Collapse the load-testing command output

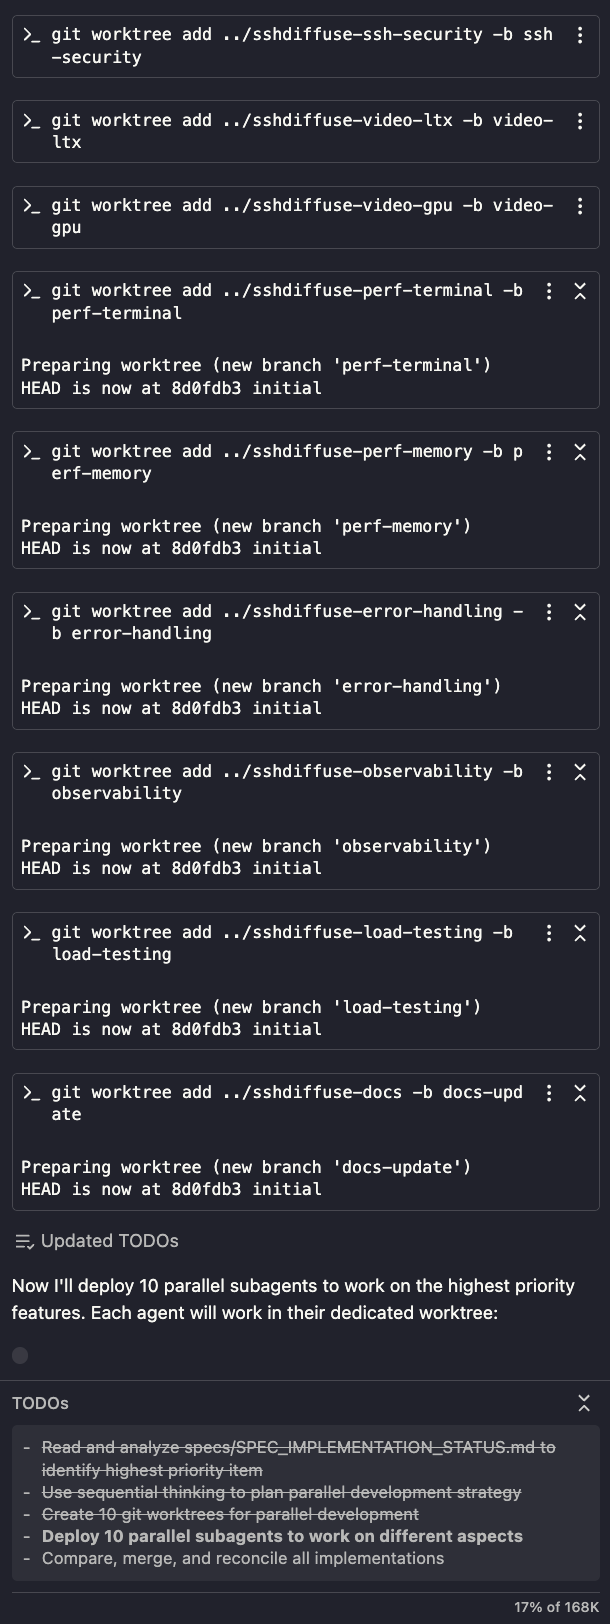580,933
